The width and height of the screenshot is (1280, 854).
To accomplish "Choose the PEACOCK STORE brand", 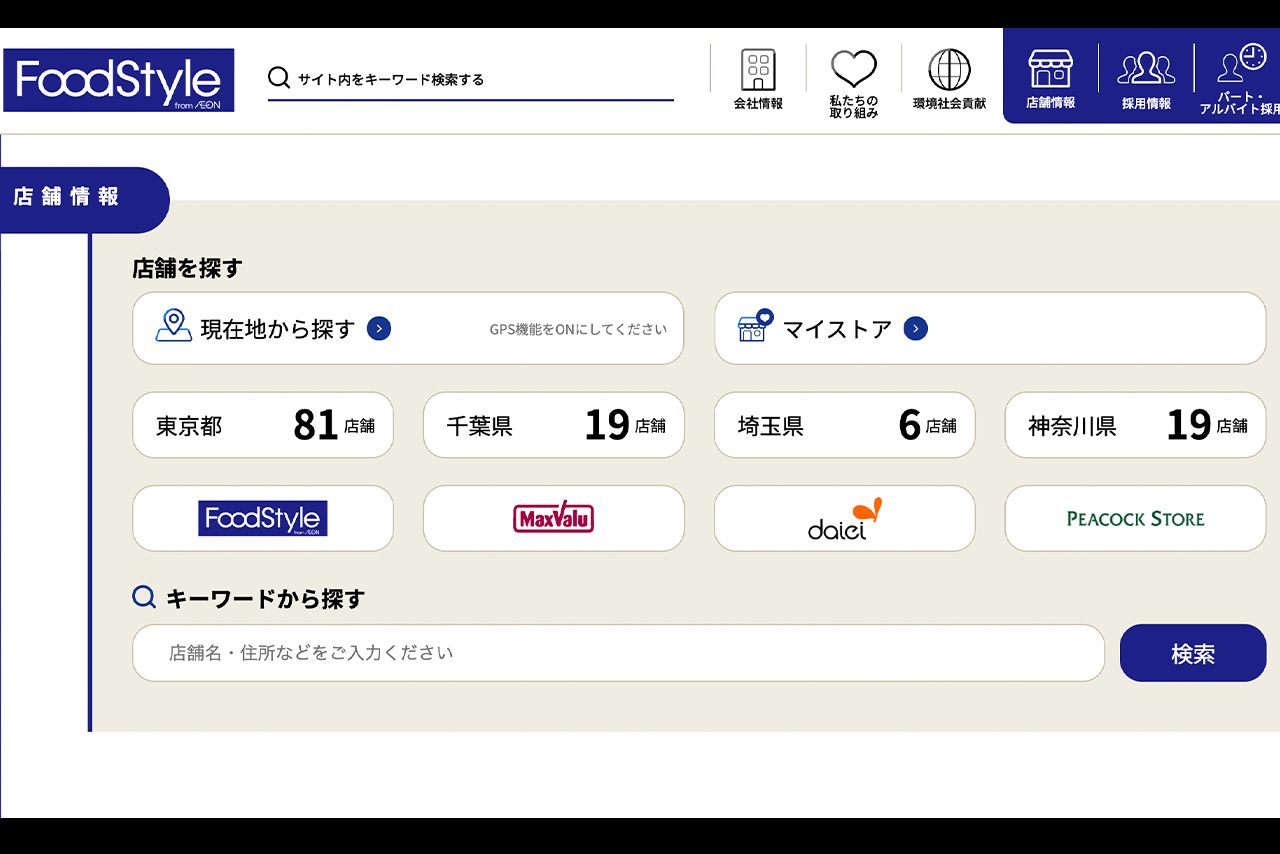I will [x=1134, y=518].
